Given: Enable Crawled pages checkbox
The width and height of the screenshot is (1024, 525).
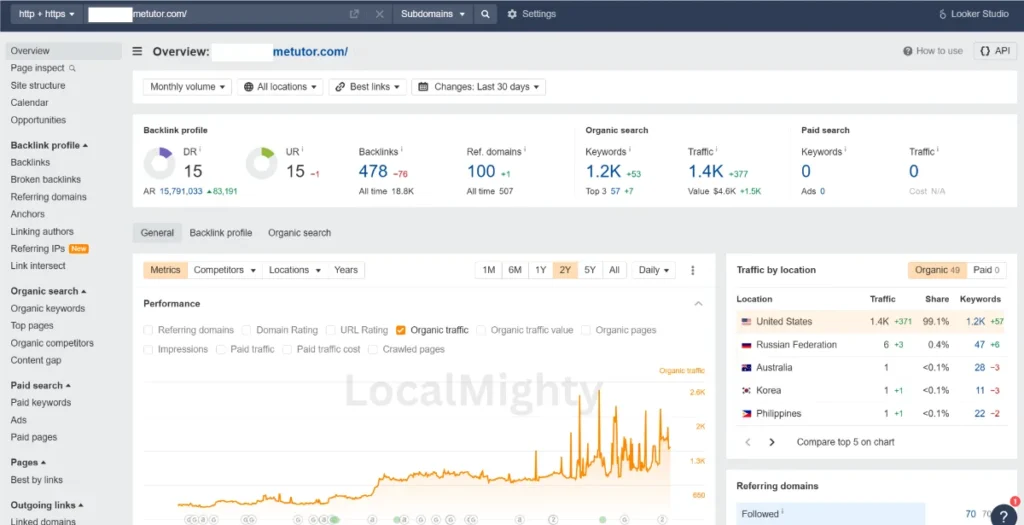Looking at the screenshot, I should pos(373,350).
